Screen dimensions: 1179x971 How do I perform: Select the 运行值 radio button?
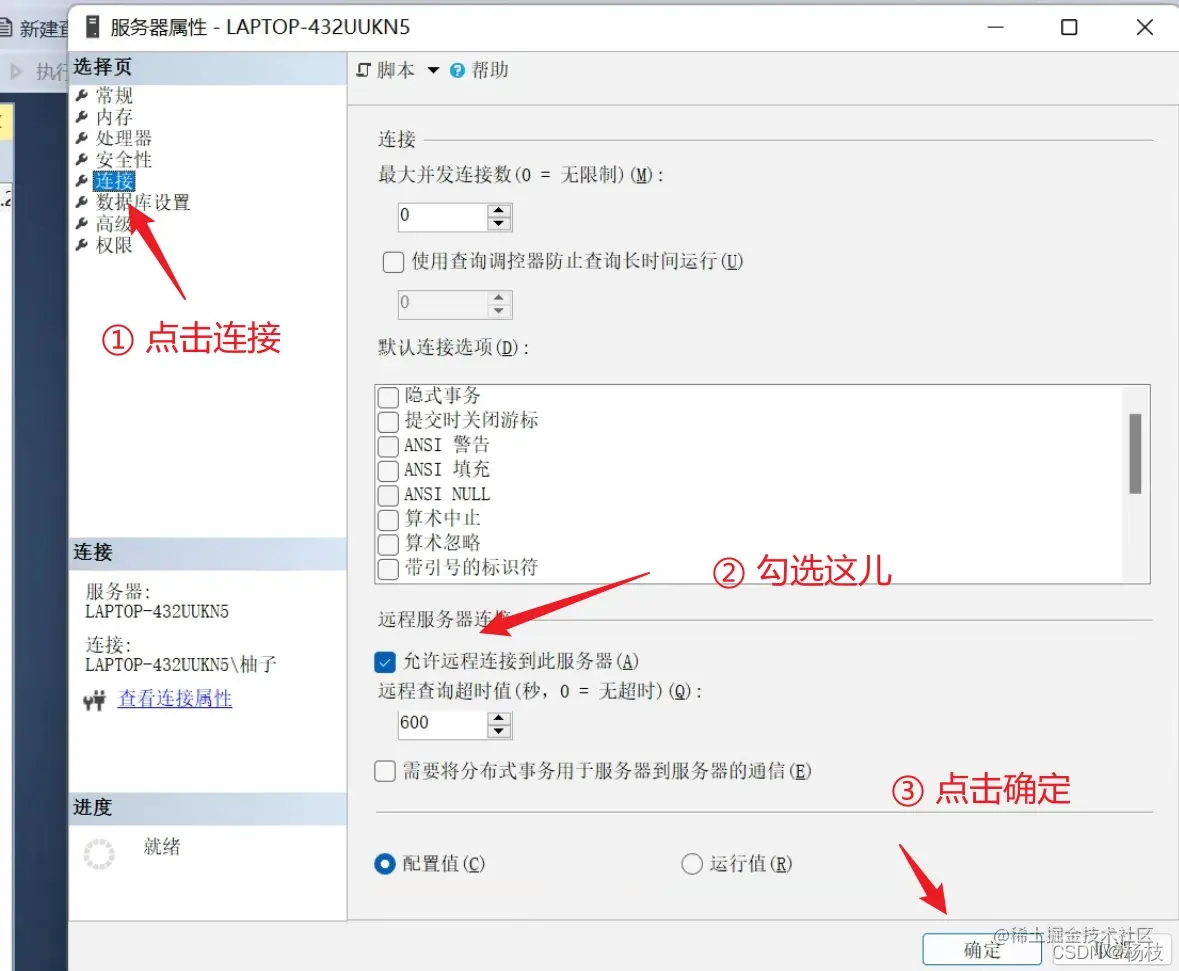pos(692,864)
